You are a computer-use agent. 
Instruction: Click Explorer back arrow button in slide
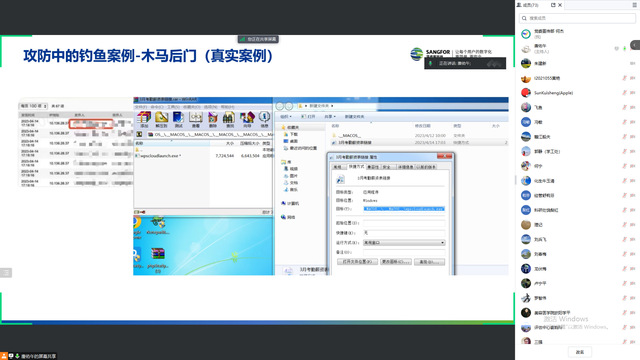(x=280, y=106)
